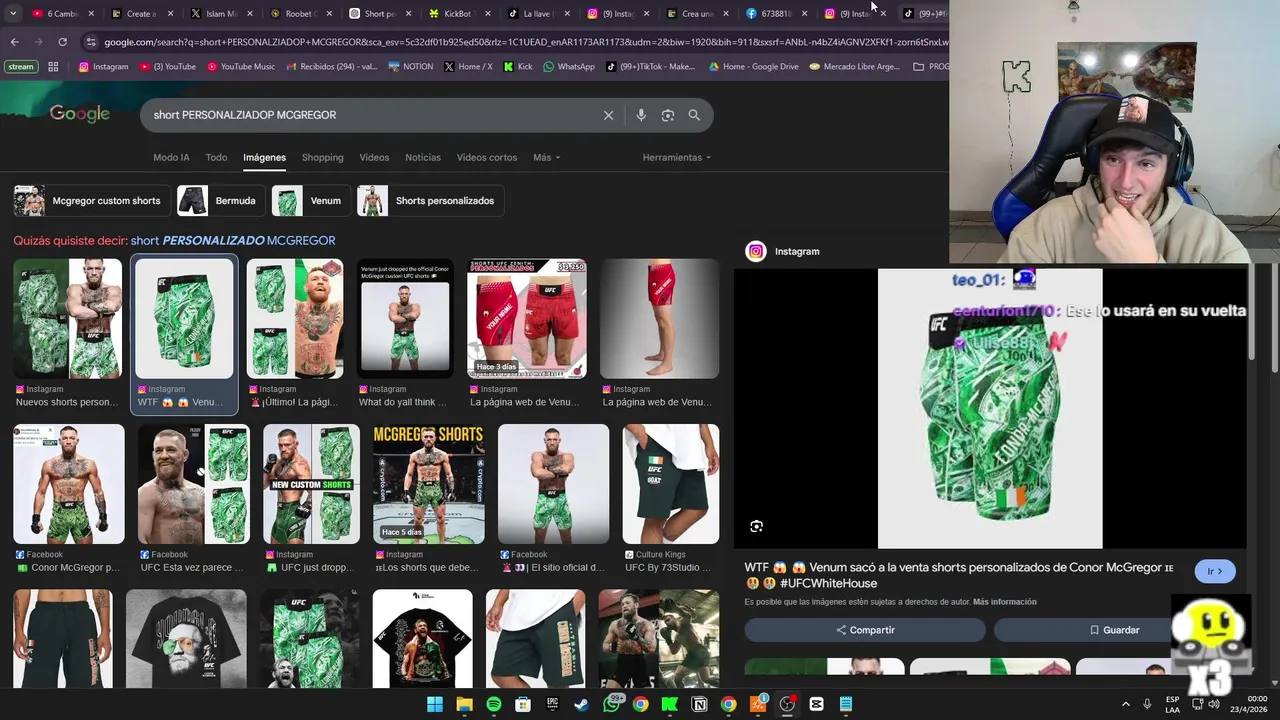Image resolution: width=1280 pixels, height=720 pixels.
Task: Open Google Lens image search icon
Action: click(668, 115)
